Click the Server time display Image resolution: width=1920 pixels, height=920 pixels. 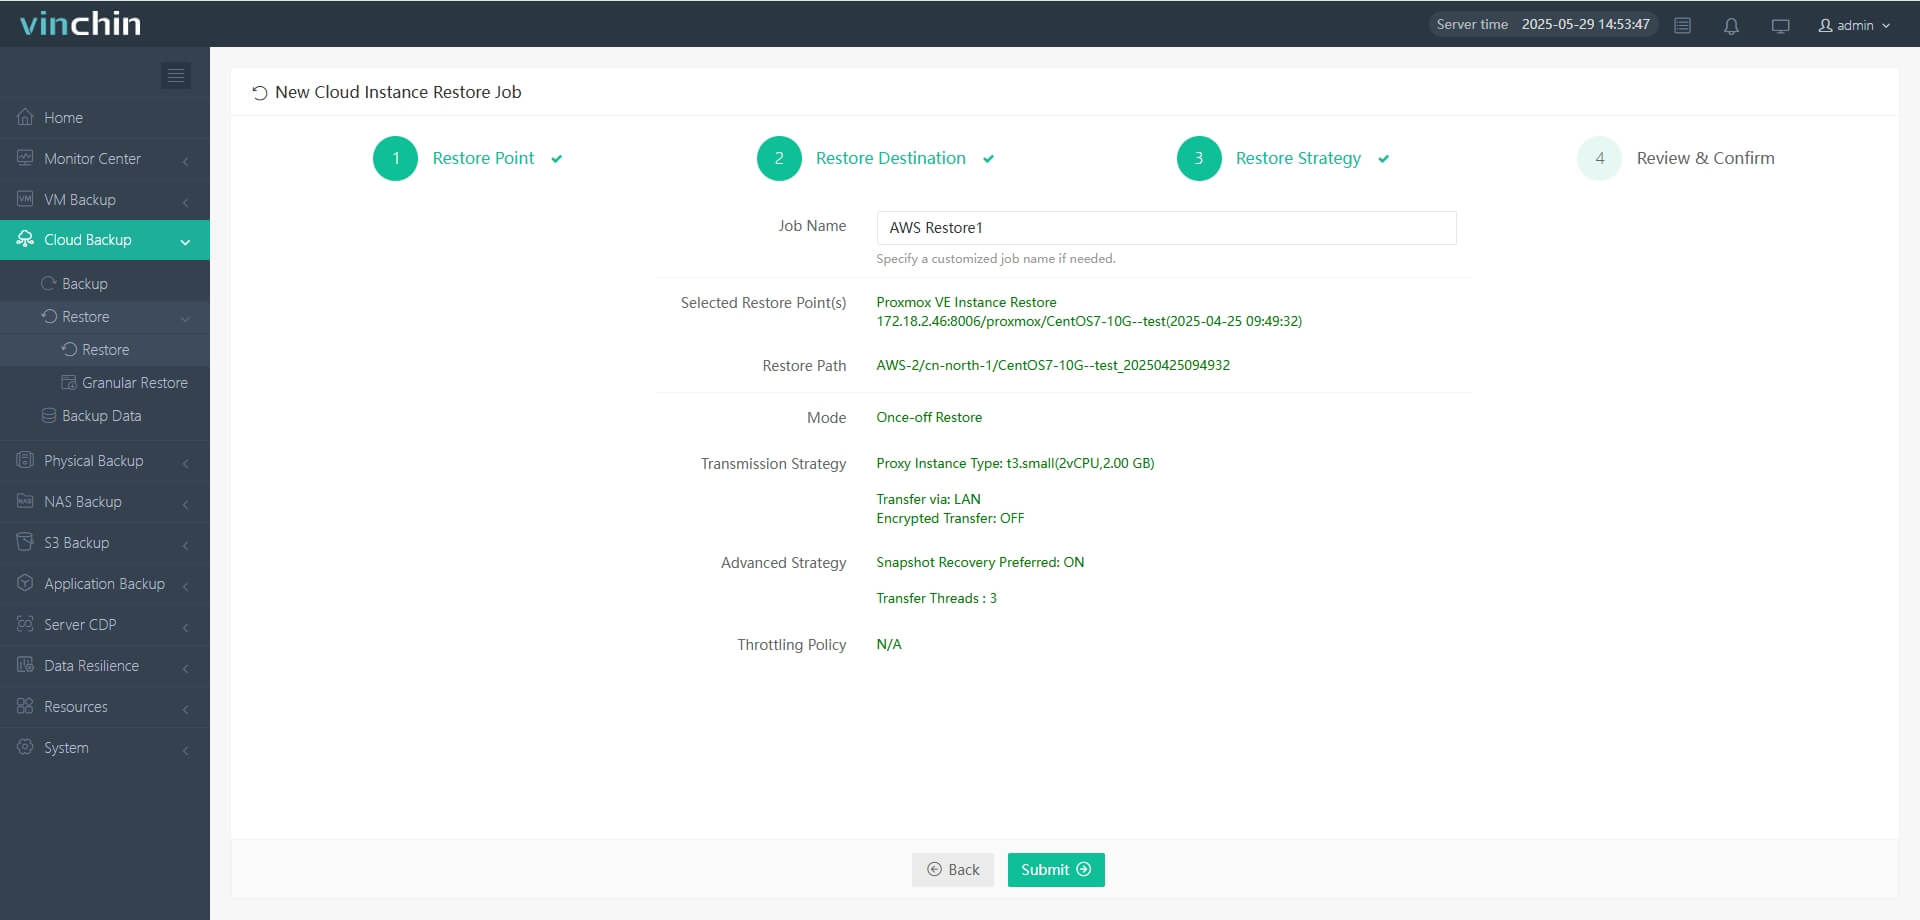1543,24
